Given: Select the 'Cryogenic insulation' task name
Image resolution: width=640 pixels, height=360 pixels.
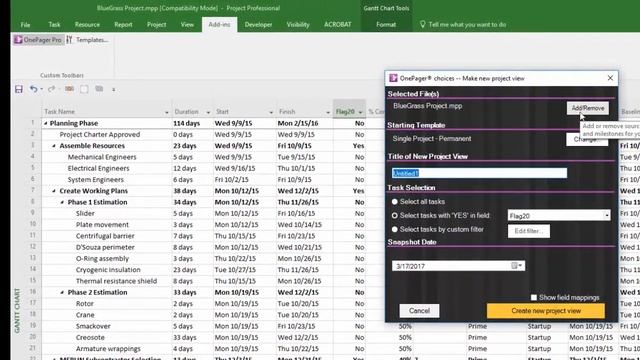Looking at the screenshot, I should pyautogui.click(x=108, y=270).
